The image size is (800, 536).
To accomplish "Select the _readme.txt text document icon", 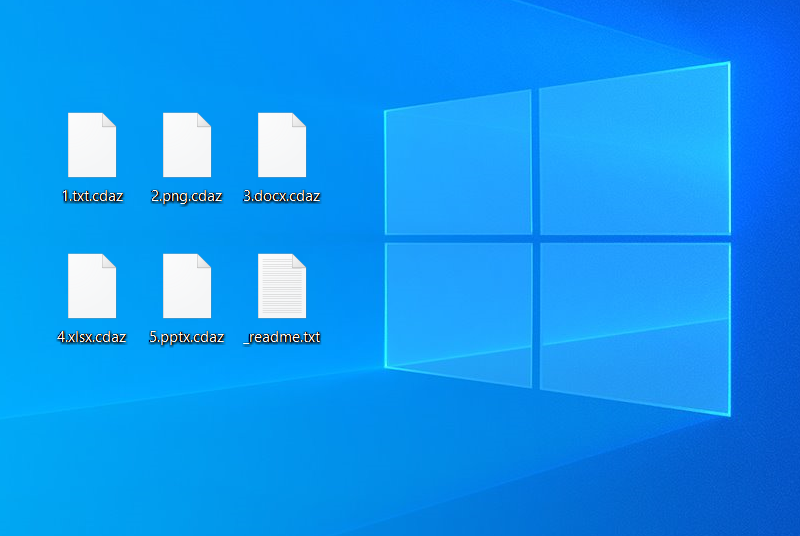I will click(281, 286).
